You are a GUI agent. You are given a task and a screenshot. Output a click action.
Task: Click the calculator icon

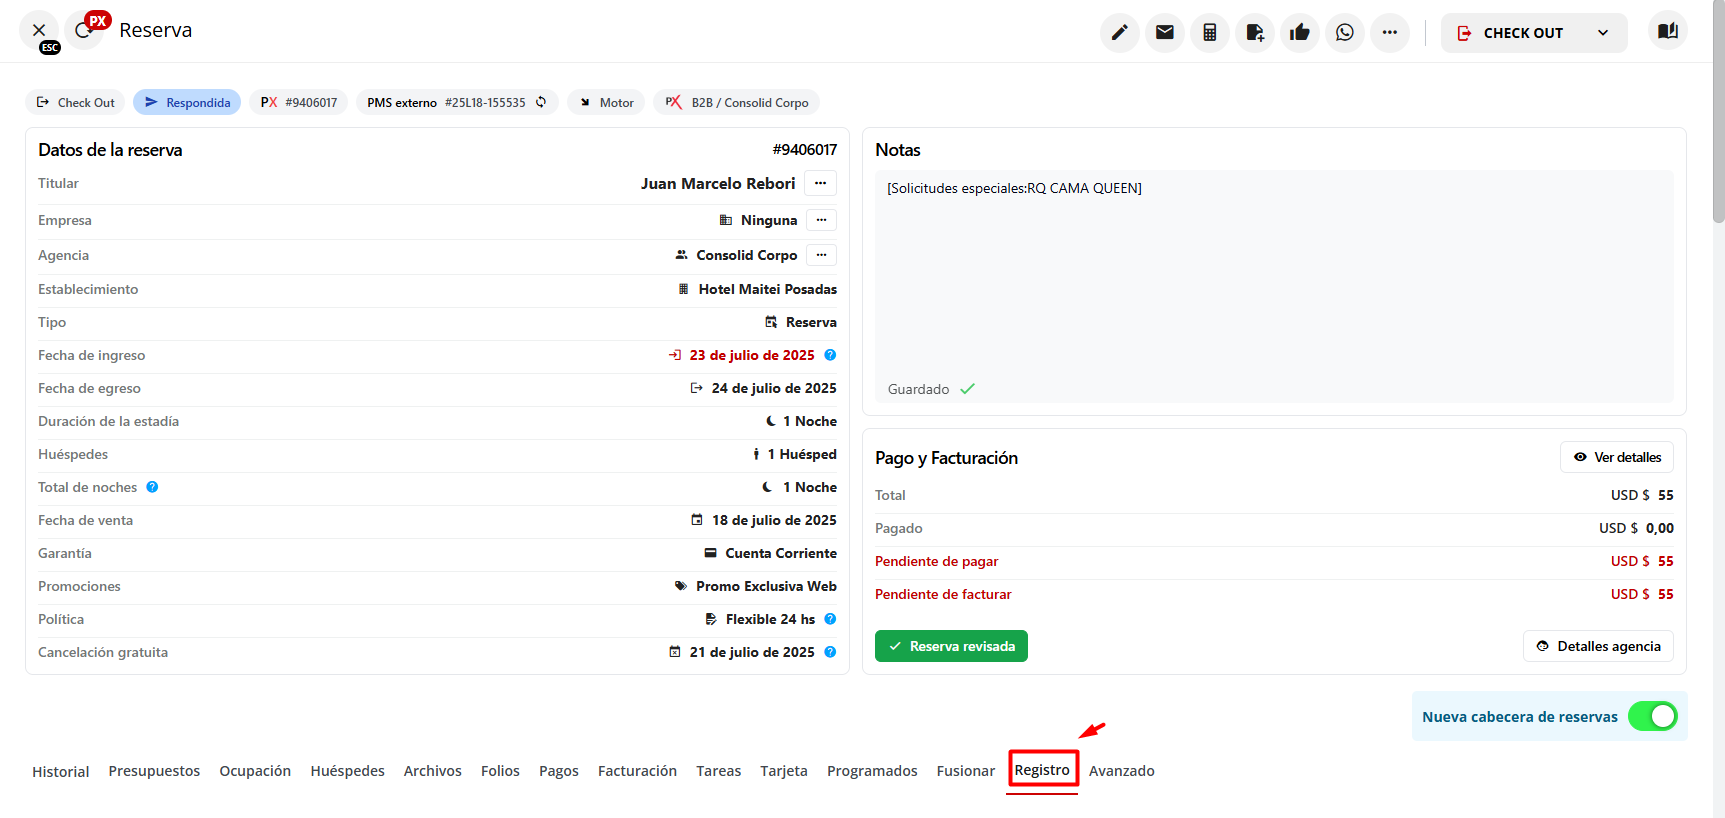click(1209, 33)
